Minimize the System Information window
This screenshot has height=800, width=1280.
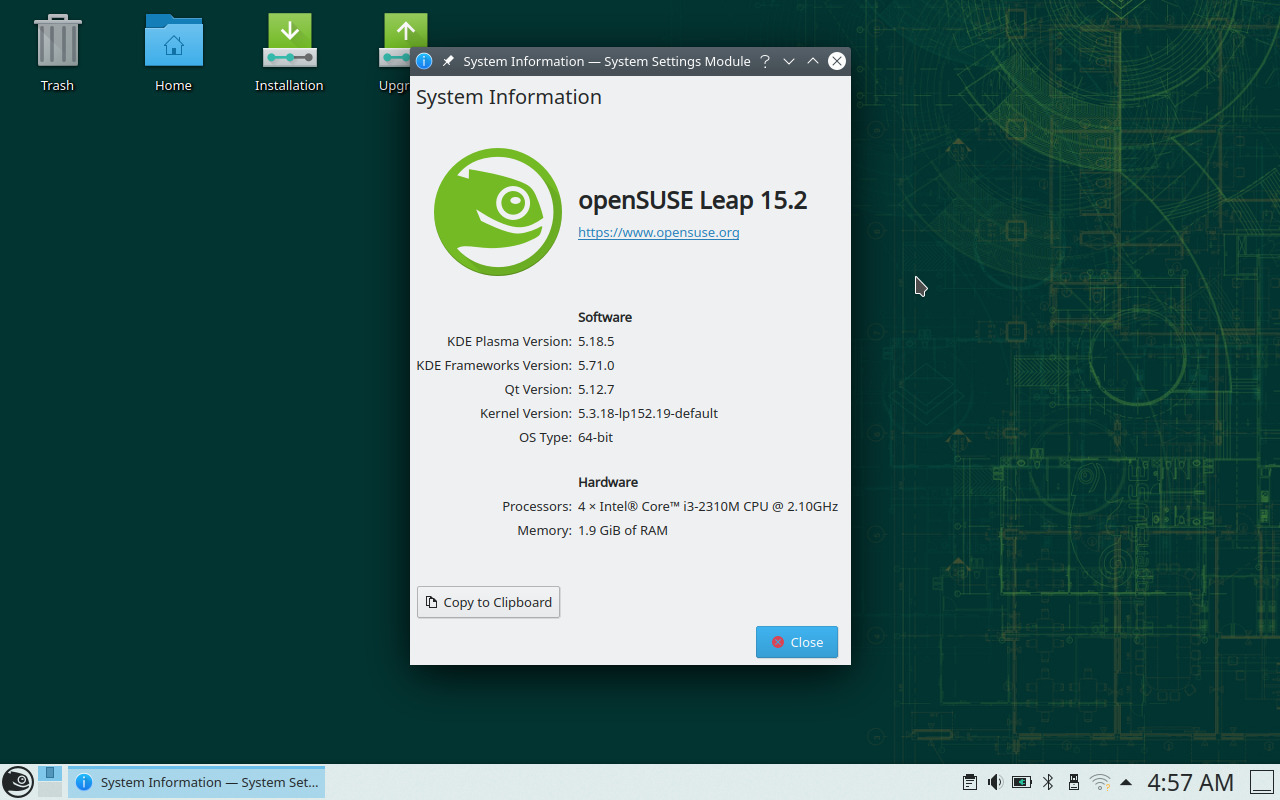tap(789, 61)
